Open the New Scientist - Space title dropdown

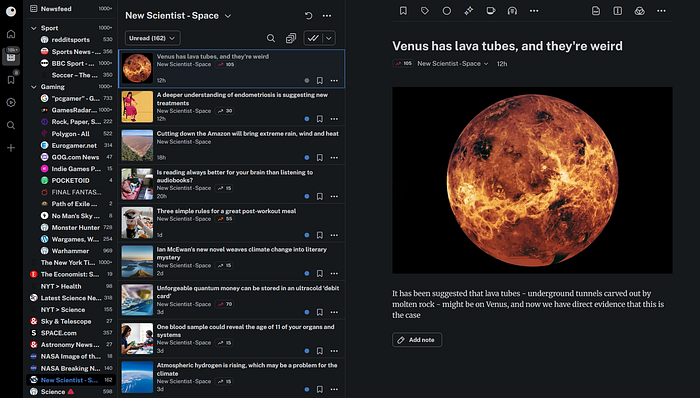pyautogui.click(x=228, y=16)
